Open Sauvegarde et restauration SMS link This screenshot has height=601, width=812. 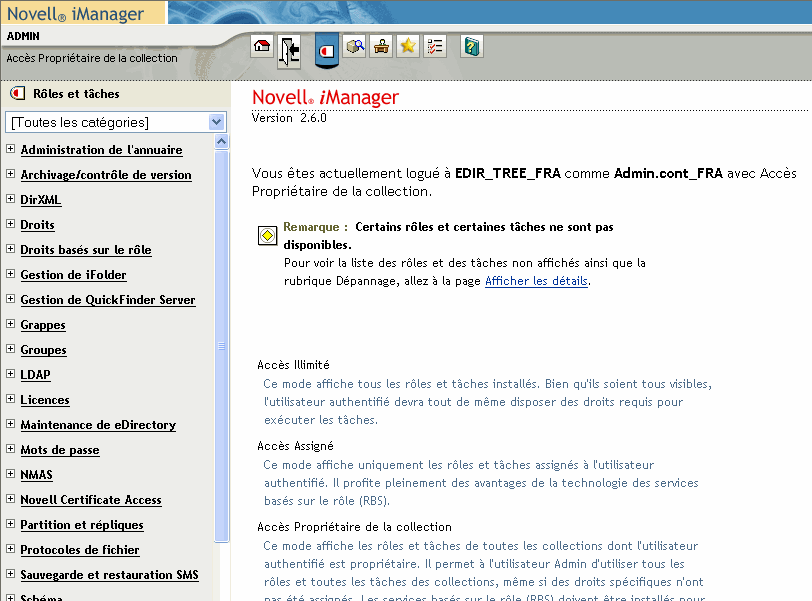pos(109,575)
